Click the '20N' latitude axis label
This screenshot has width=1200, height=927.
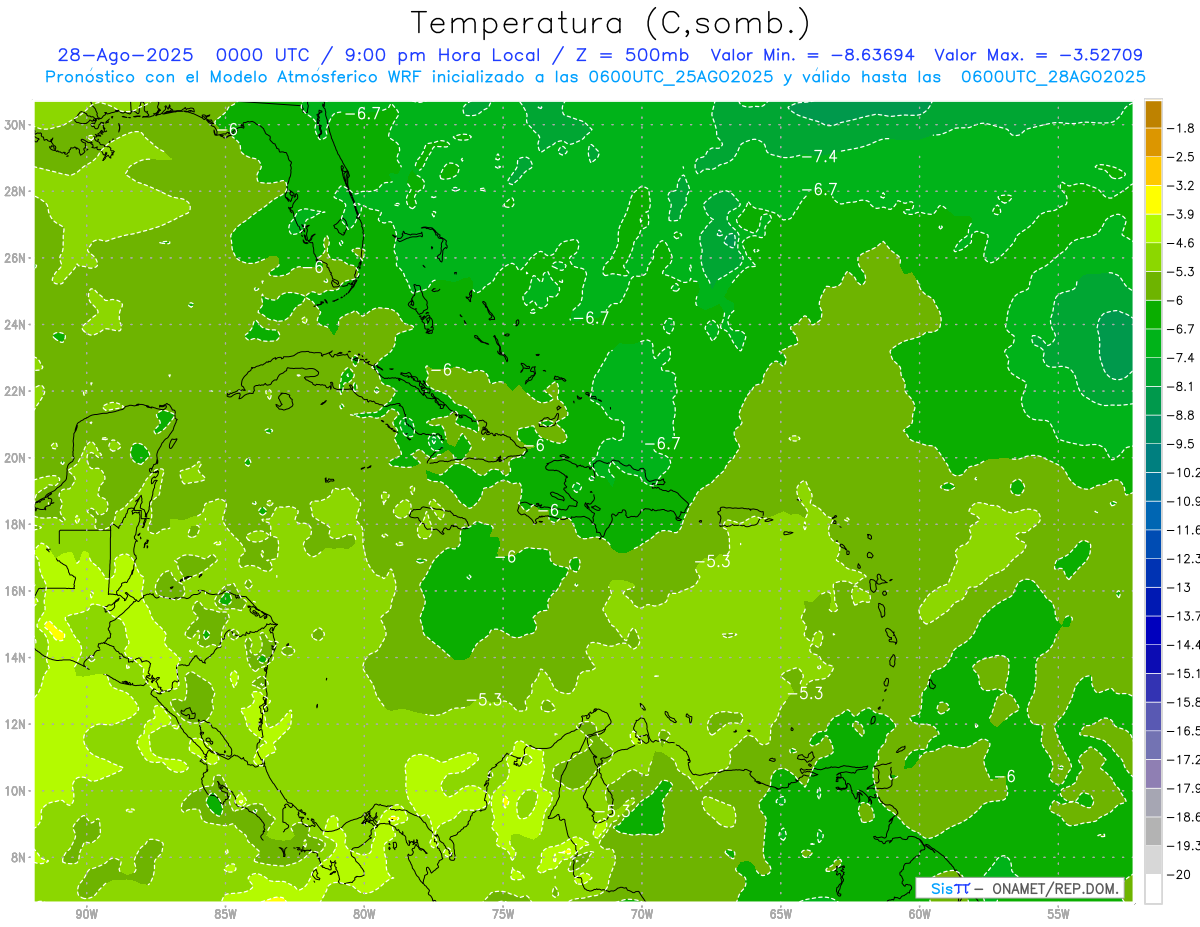click(x=15, y=458)
